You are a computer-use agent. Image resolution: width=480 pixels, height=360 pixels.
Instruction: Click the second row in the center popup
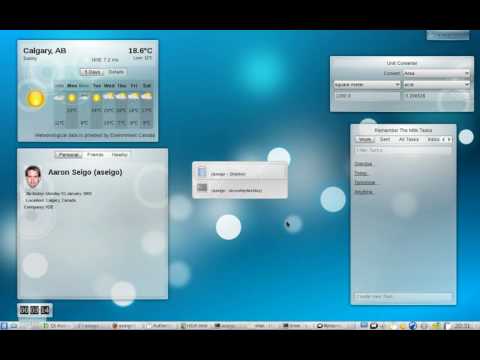point(240,188)
